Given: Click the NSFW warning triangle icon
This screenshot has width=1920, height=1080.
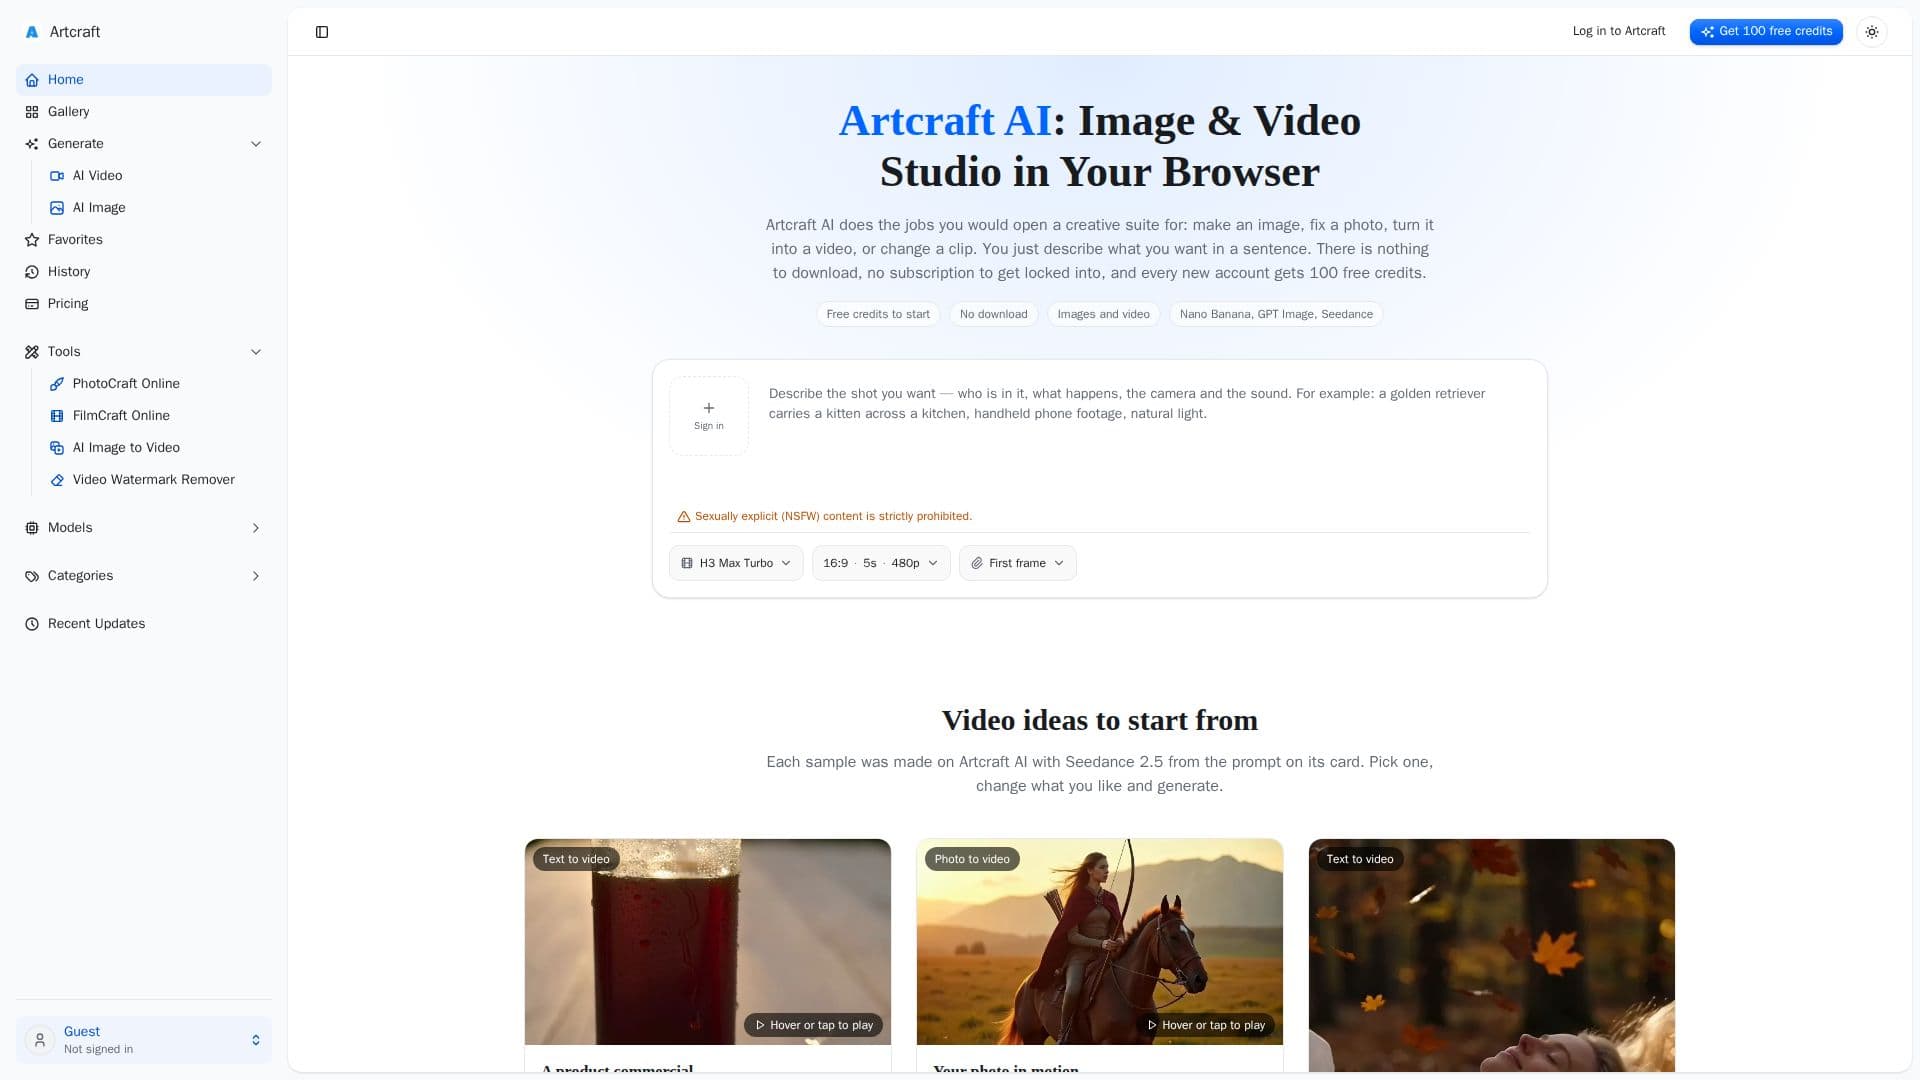Looking at the screenshot, I should [684, 517].
